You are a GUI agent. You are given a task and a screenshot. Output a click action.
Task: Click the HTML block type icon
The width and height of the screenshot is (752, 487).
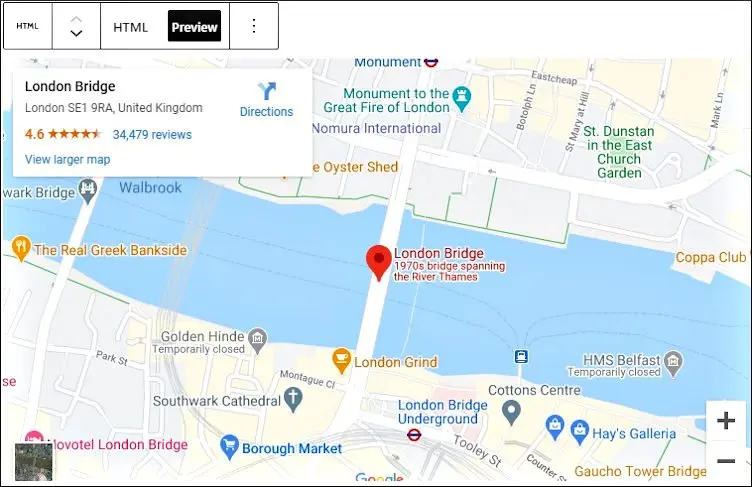point(27,26)
